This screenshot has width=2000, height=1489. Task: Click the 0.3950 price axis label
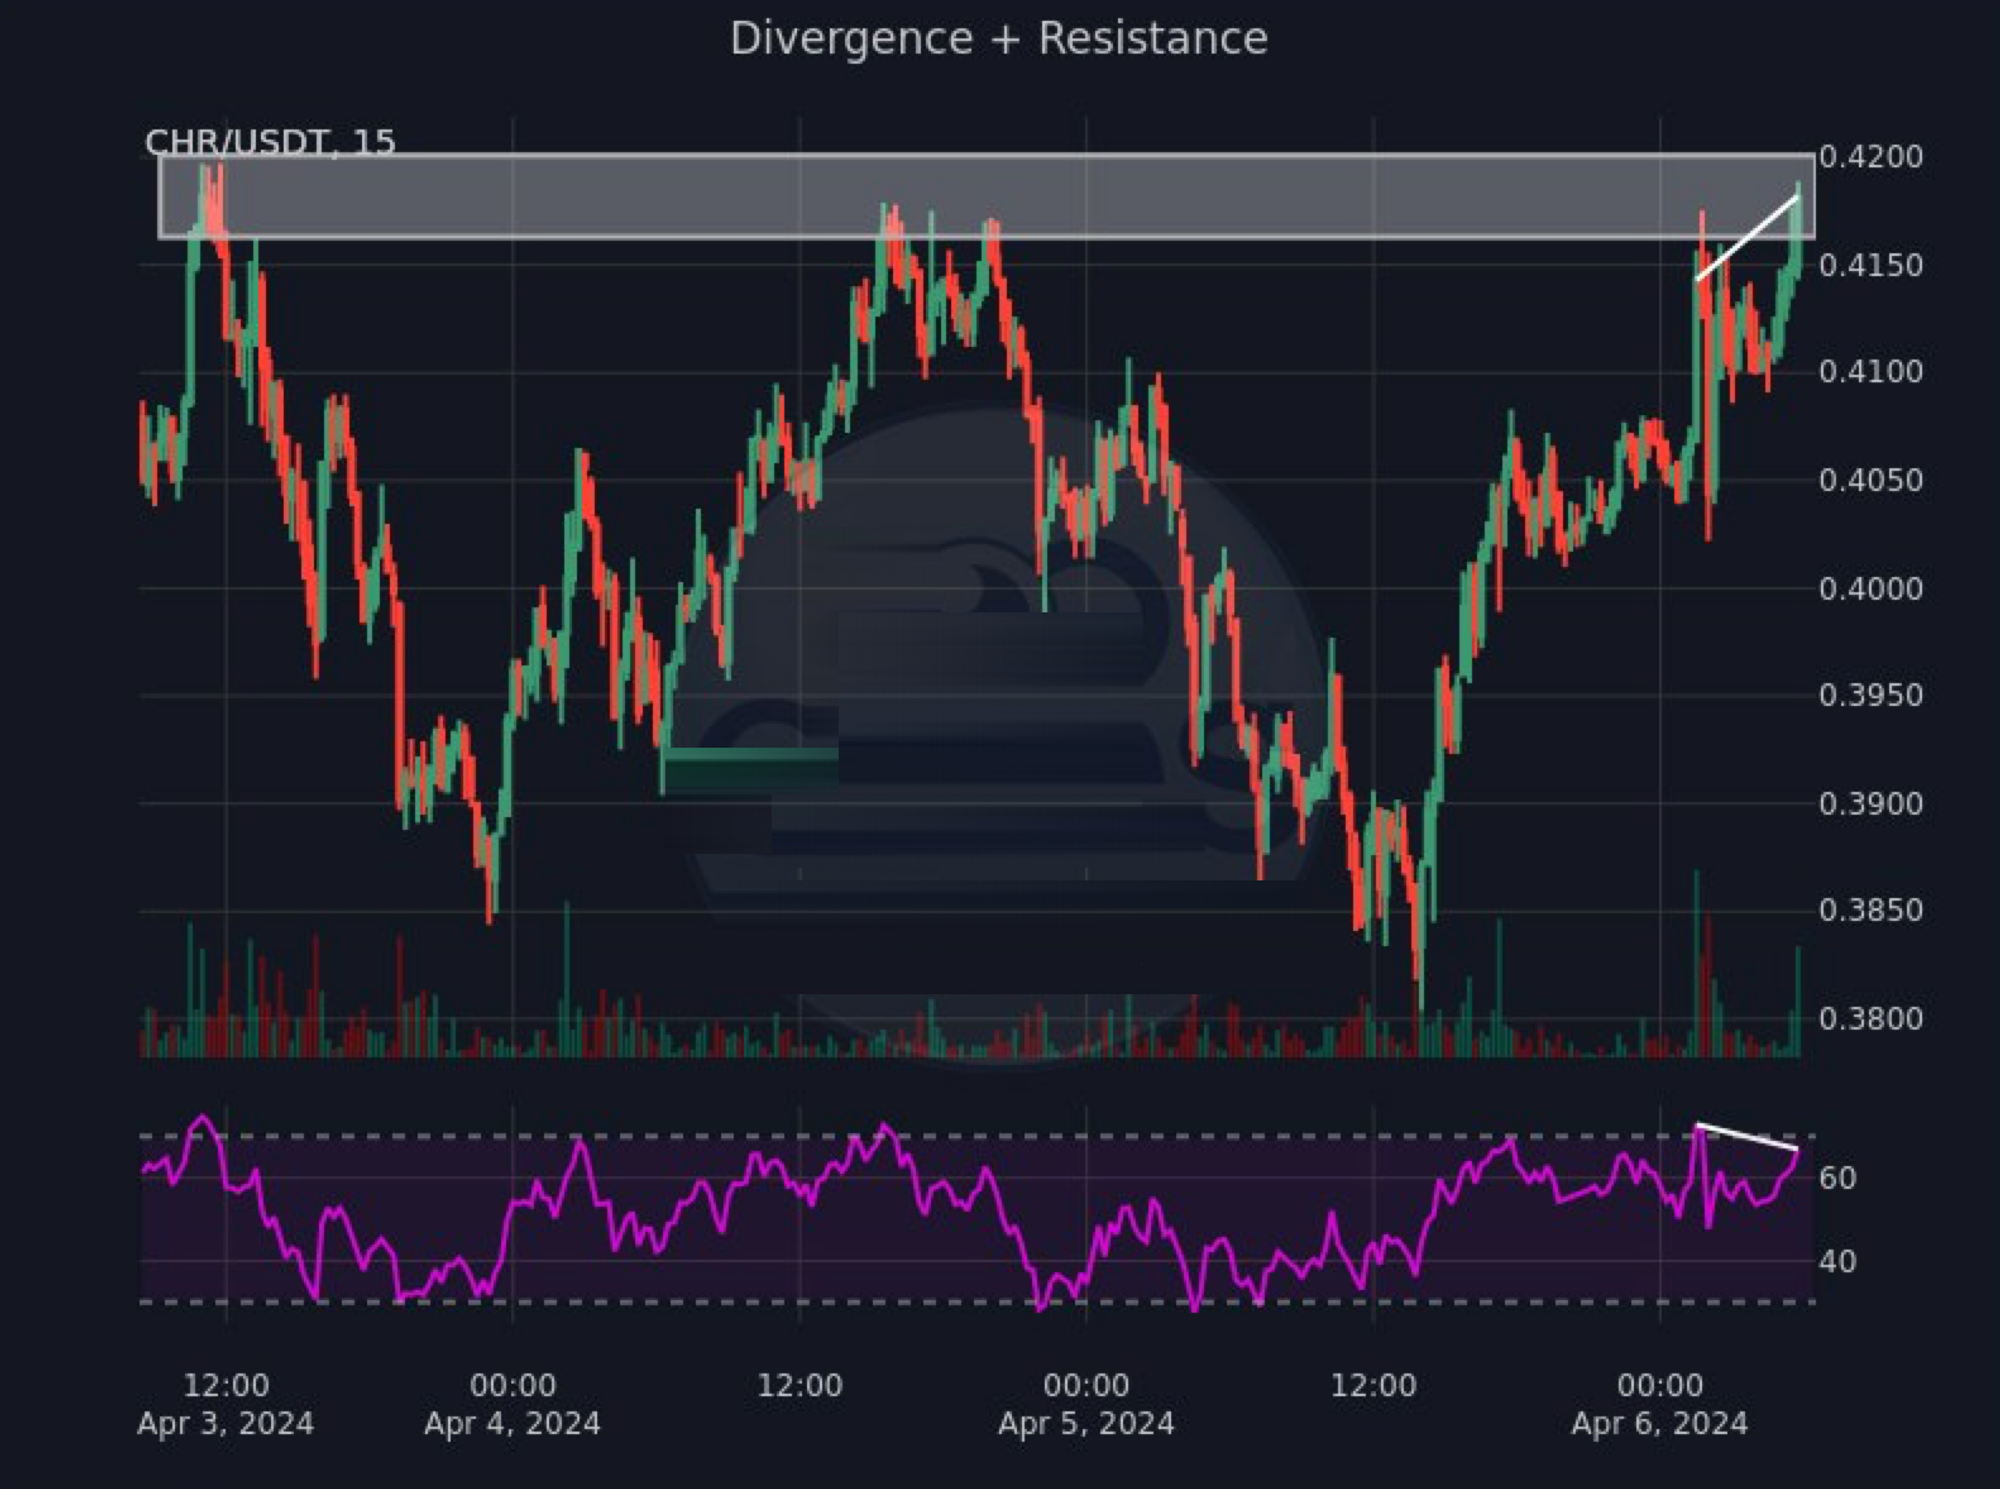[x=1870, y=695]
